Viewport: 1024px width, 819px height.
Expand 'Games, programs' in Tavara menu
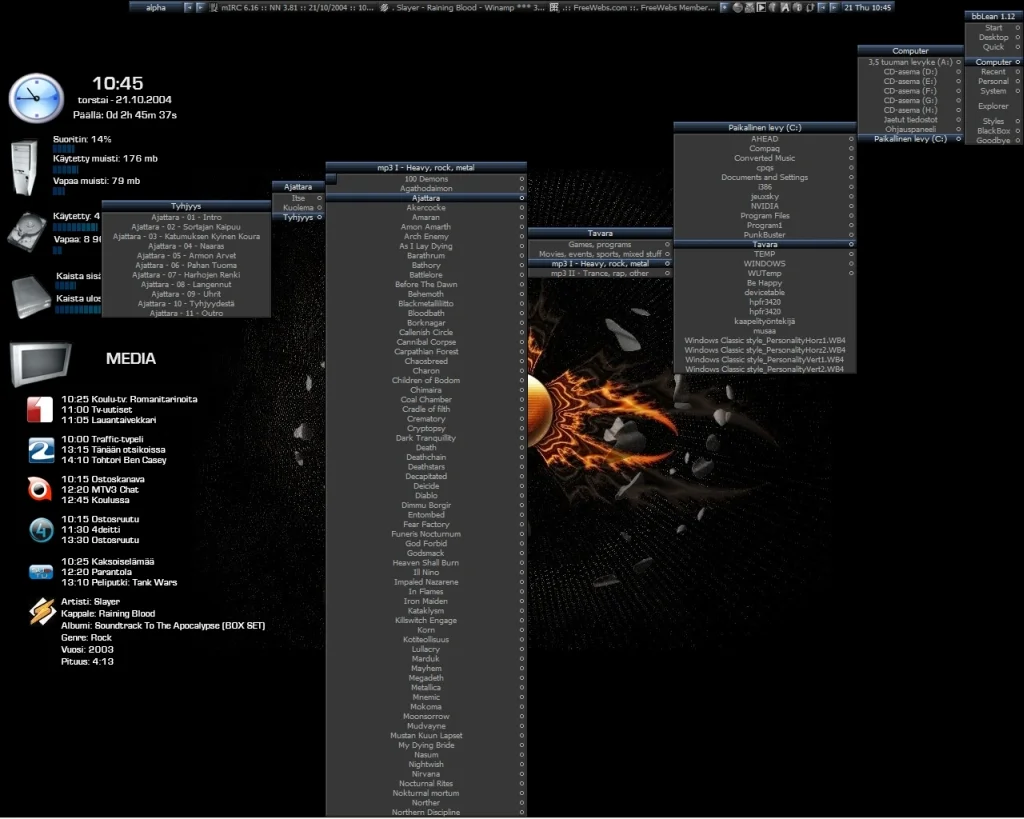(600, 245)
